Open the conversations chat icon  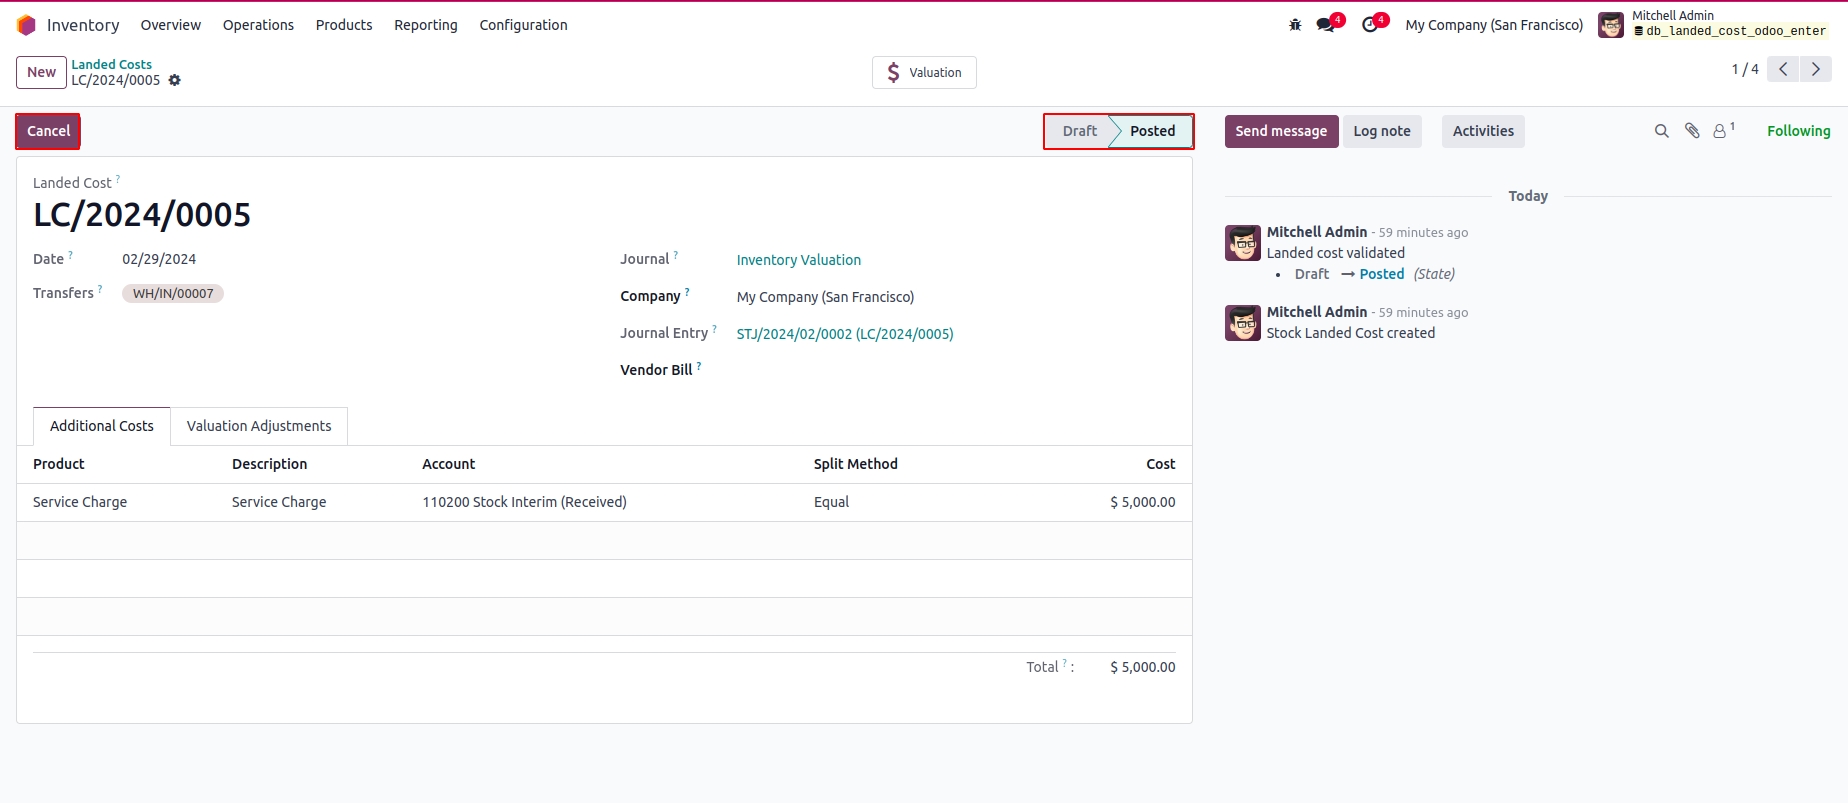(1326, 25)
